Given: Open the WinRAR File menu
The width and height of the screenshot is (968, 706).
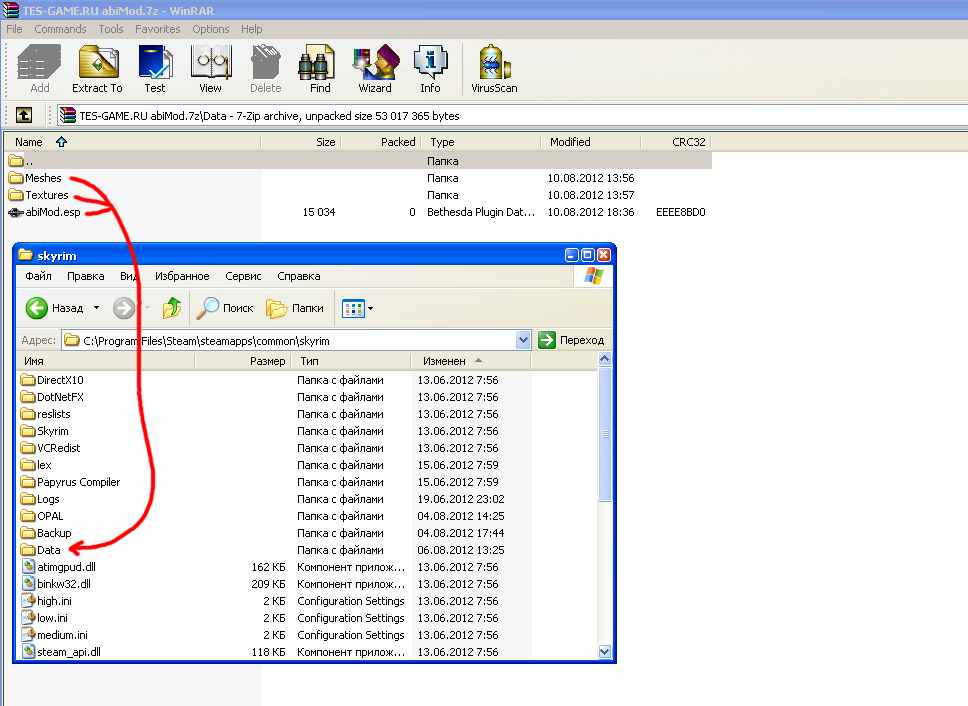Looking at the screenshot, I should point(14,29).
